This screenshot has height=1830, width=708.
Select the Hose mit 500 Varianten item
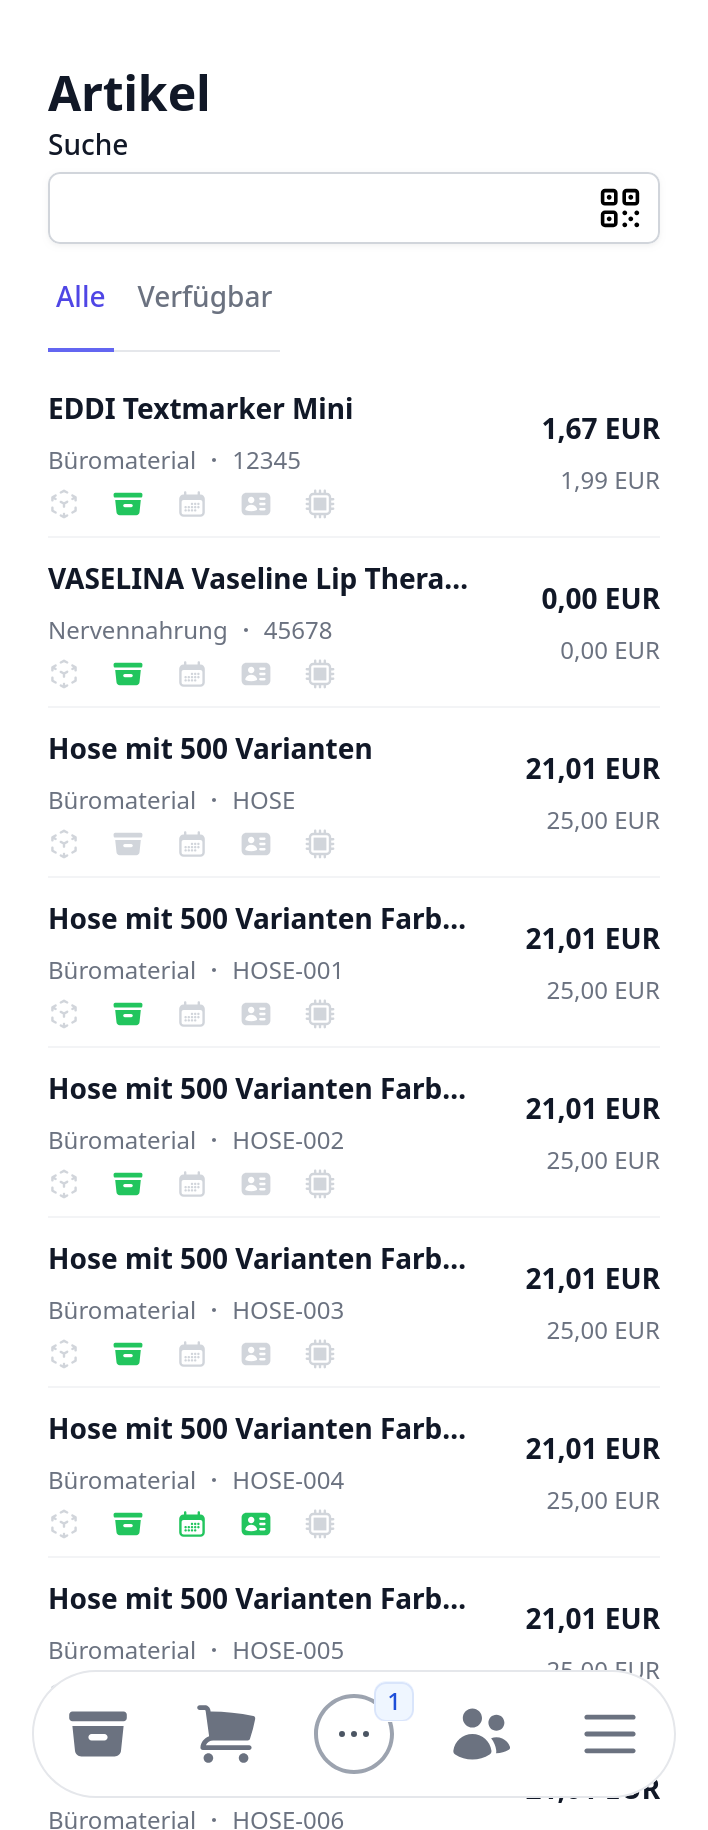pyautogui.click(x=210, y=749)
